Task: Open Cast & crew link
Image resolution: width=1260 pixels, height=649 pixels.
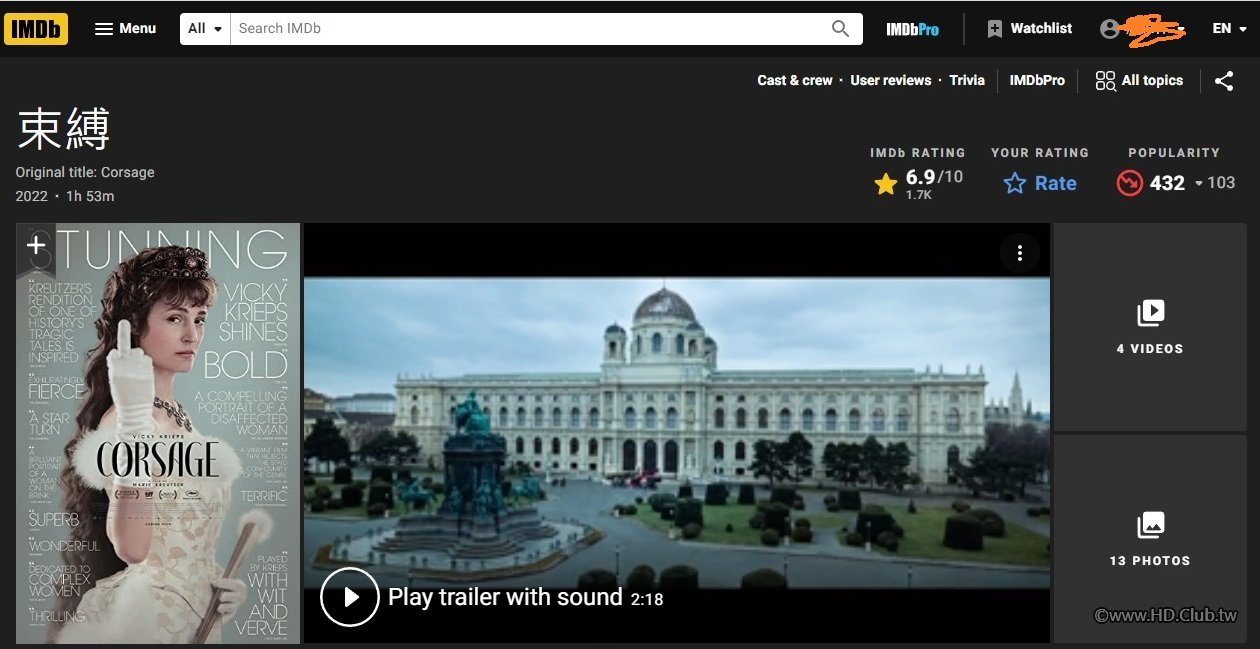Action: (795, 80)
